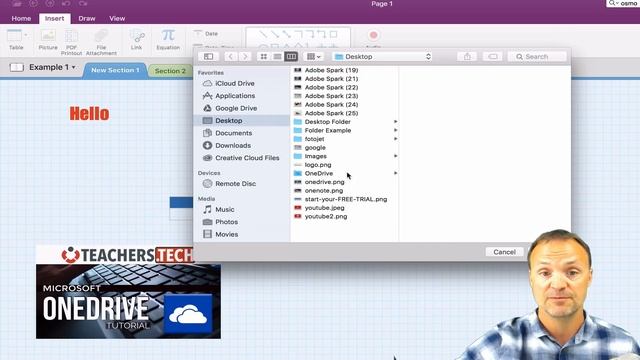The width and height of the screenshot is (640, 360).
Task: Open Applications in the sidebar
Action: coord(242,96)
